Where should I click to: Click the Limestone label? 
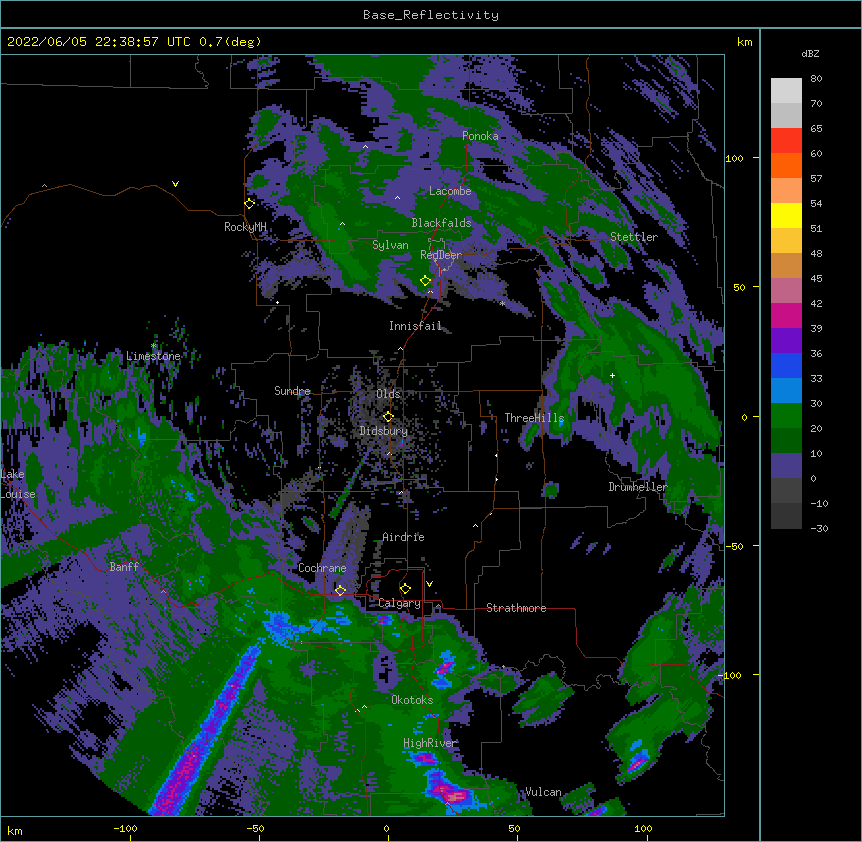click(x=153, y=356)
